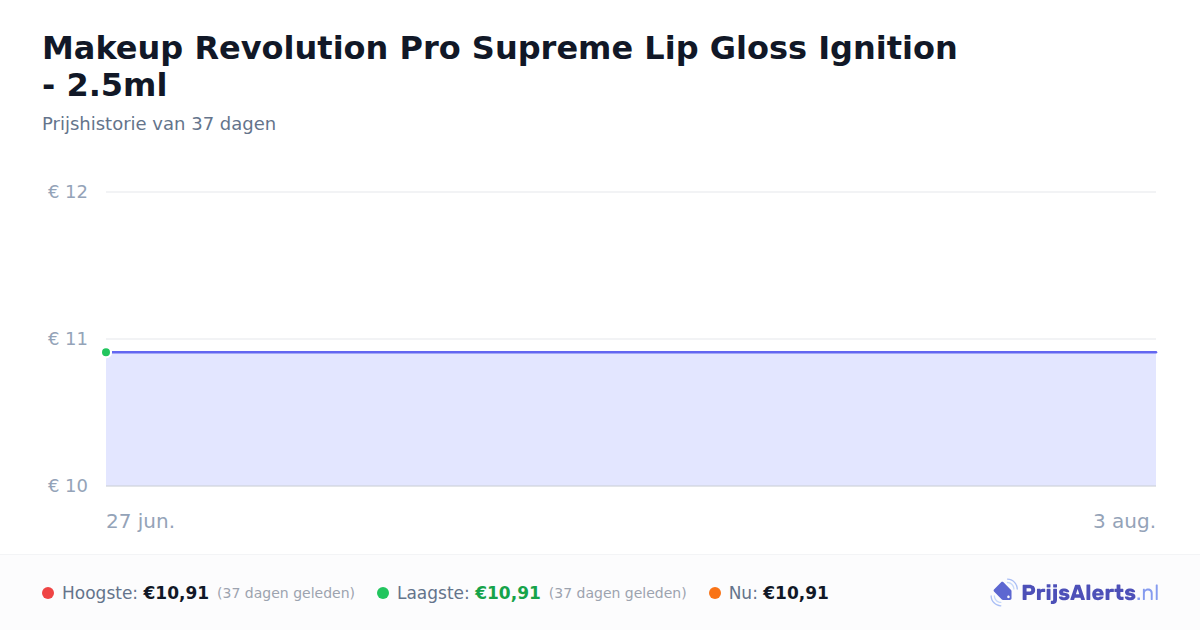1200x630 pixels.
Task: Click the 37 dagen geleden note after Laagste
Action: [618, 593]
